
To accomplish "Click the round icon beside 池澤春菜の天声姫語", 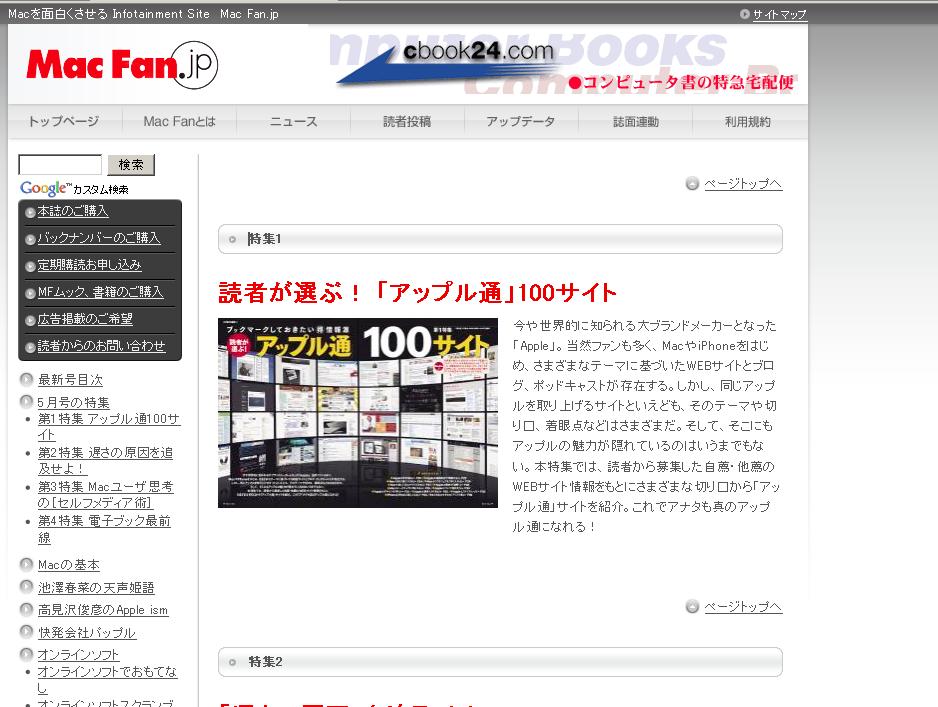I will click(x=26, y=587).
